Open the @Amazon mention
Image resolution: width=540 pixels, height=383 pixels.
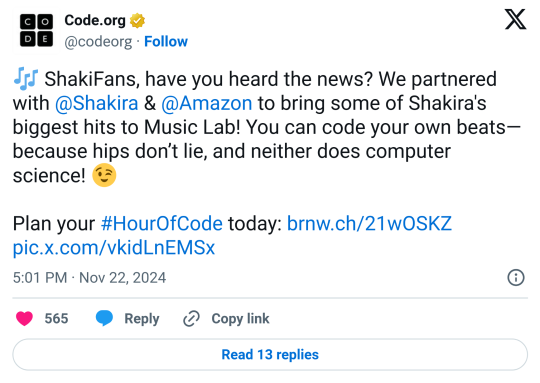pyautogui.click(x=207, y=103)
